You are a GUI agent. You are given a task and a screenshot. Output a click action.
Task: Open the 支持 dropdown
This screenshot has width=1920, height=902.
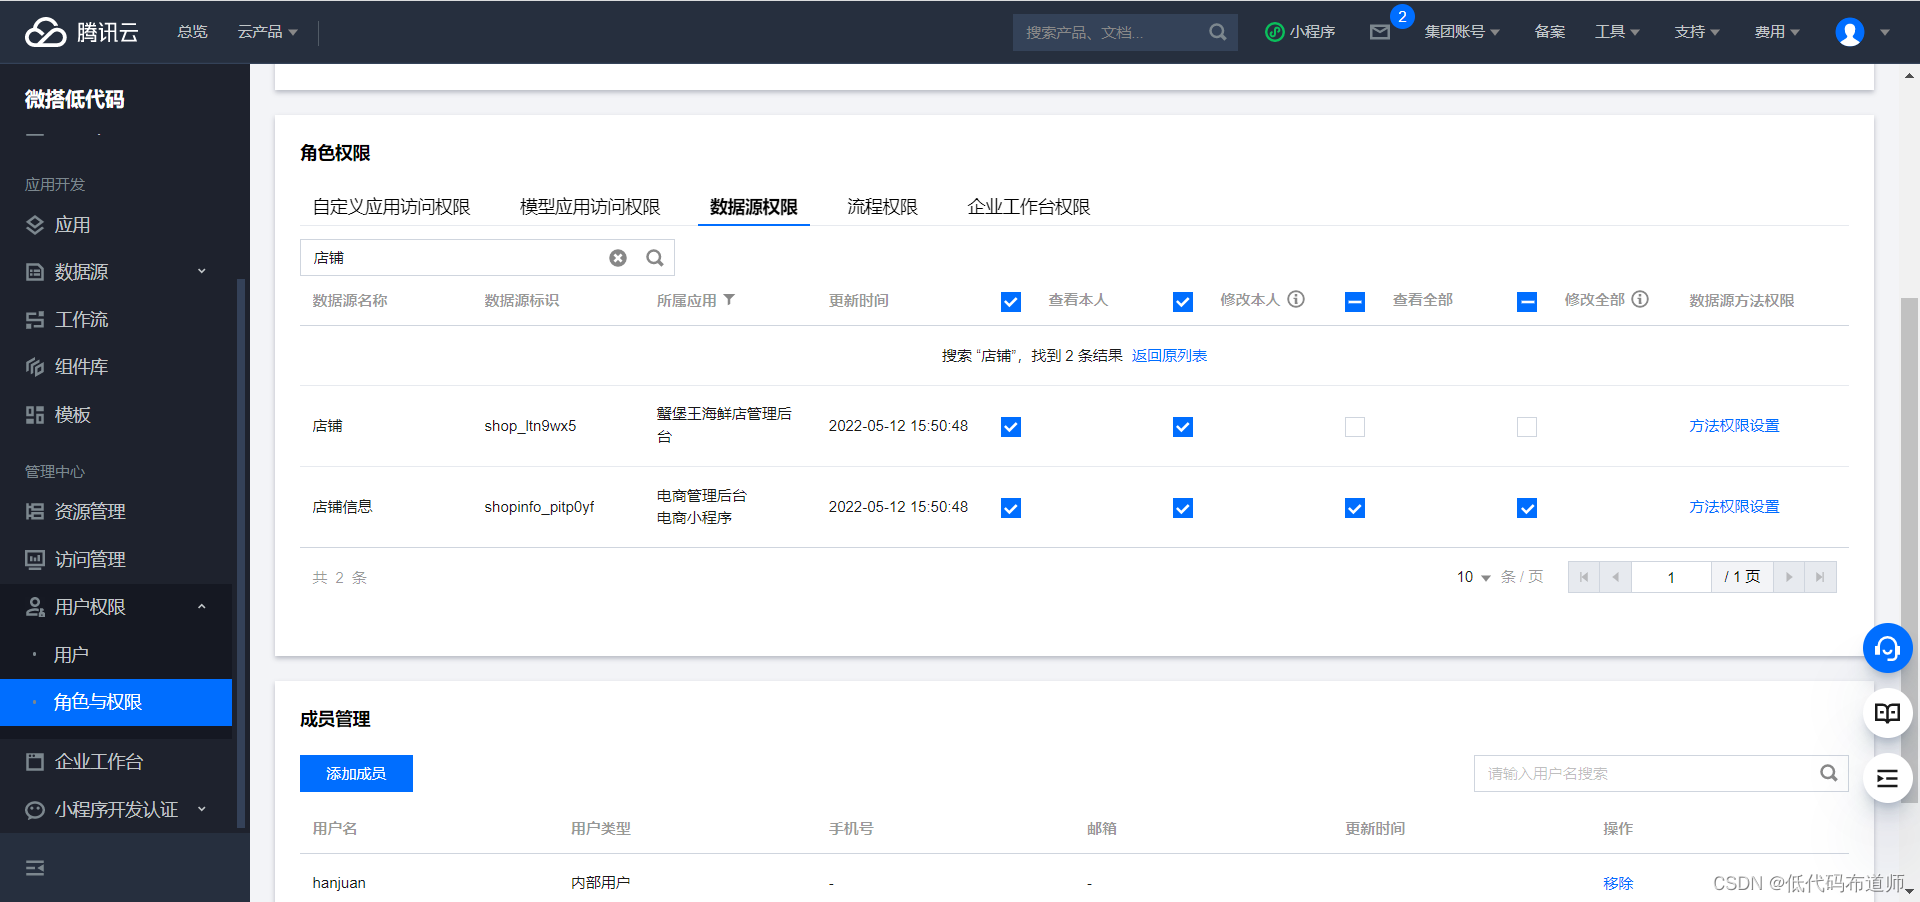click(x=1697, y=32)
